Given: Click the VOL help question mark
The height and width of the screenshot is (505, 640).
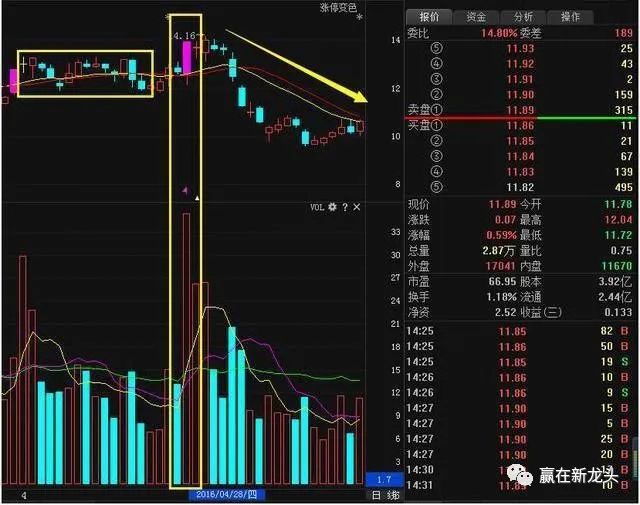Looking at the screenshot, I should pyautogui.click(x=345, y=207).
